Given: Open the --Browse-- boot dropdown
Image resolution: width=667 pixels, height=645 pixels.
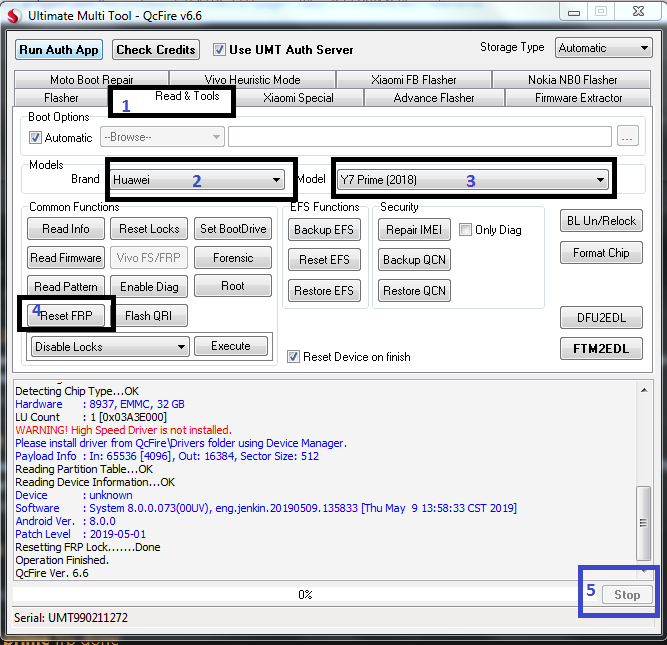Looking at the screenshot, I should point(162,137).
